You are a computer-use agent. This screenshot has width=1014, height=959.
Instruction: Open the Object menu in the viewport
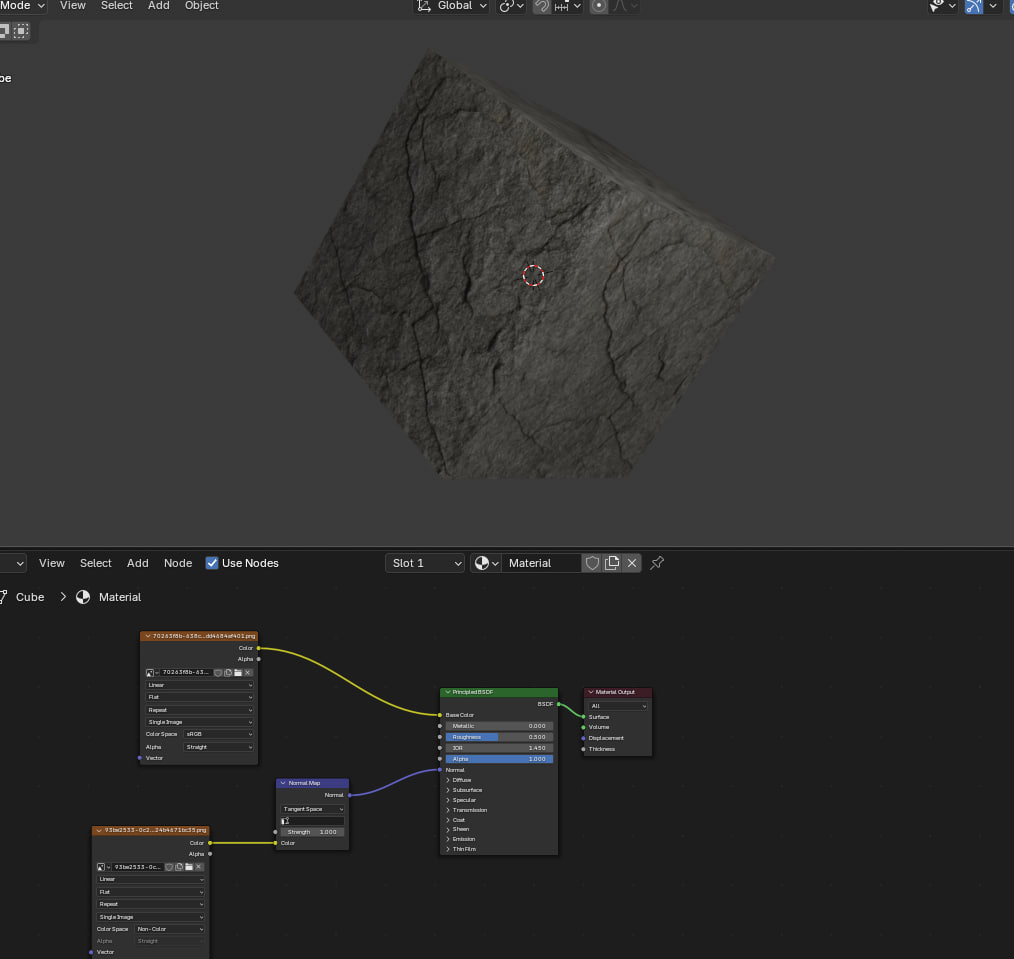(202, 6)
